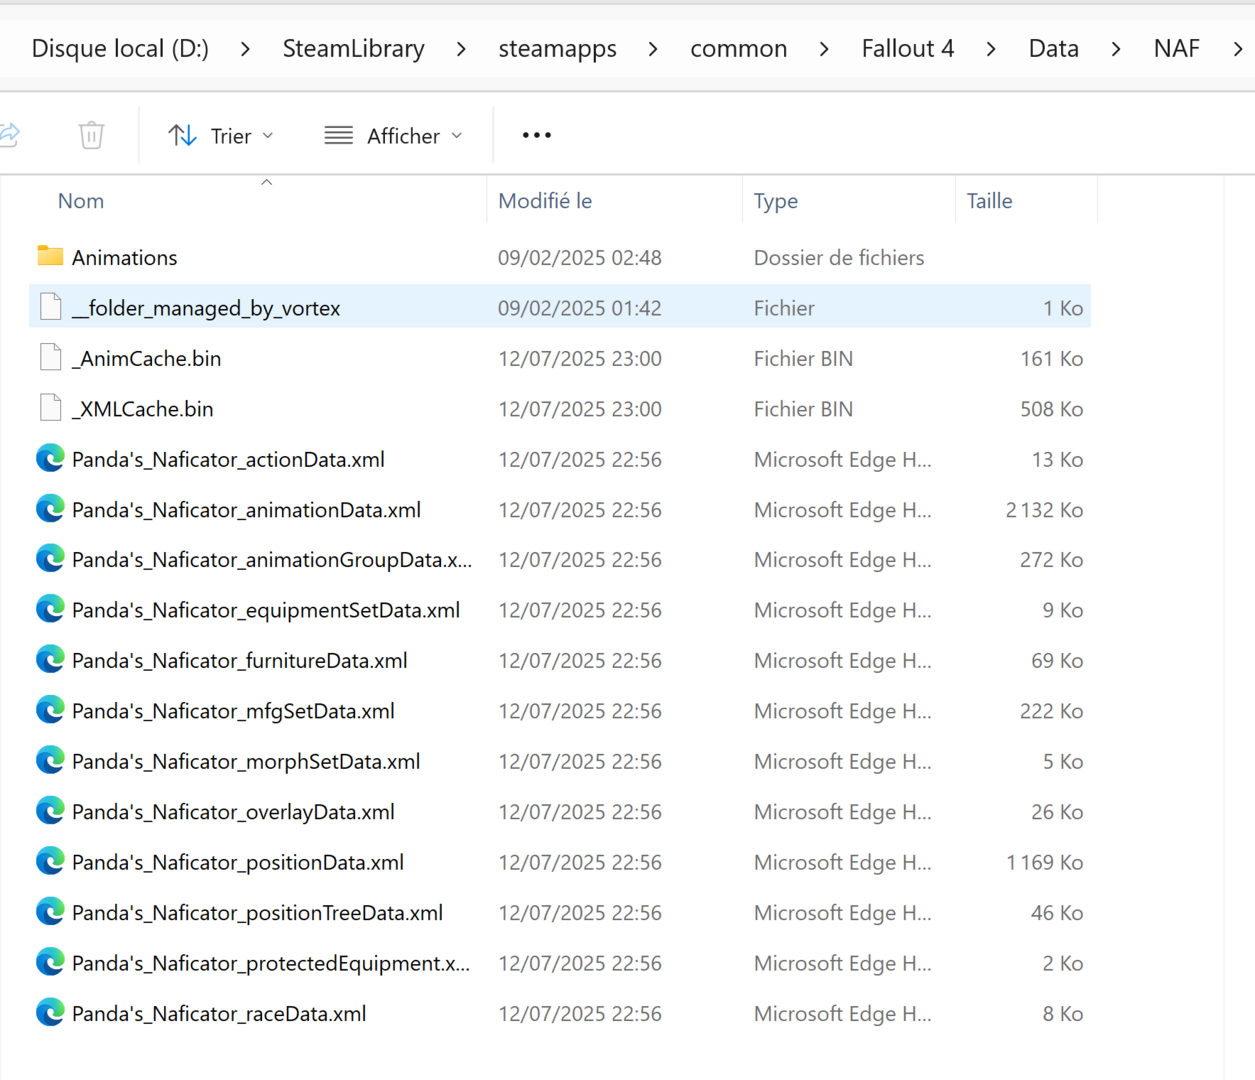Select file name Panda's_Naficator_positionTreeData.xml

[x=257, y=913]
